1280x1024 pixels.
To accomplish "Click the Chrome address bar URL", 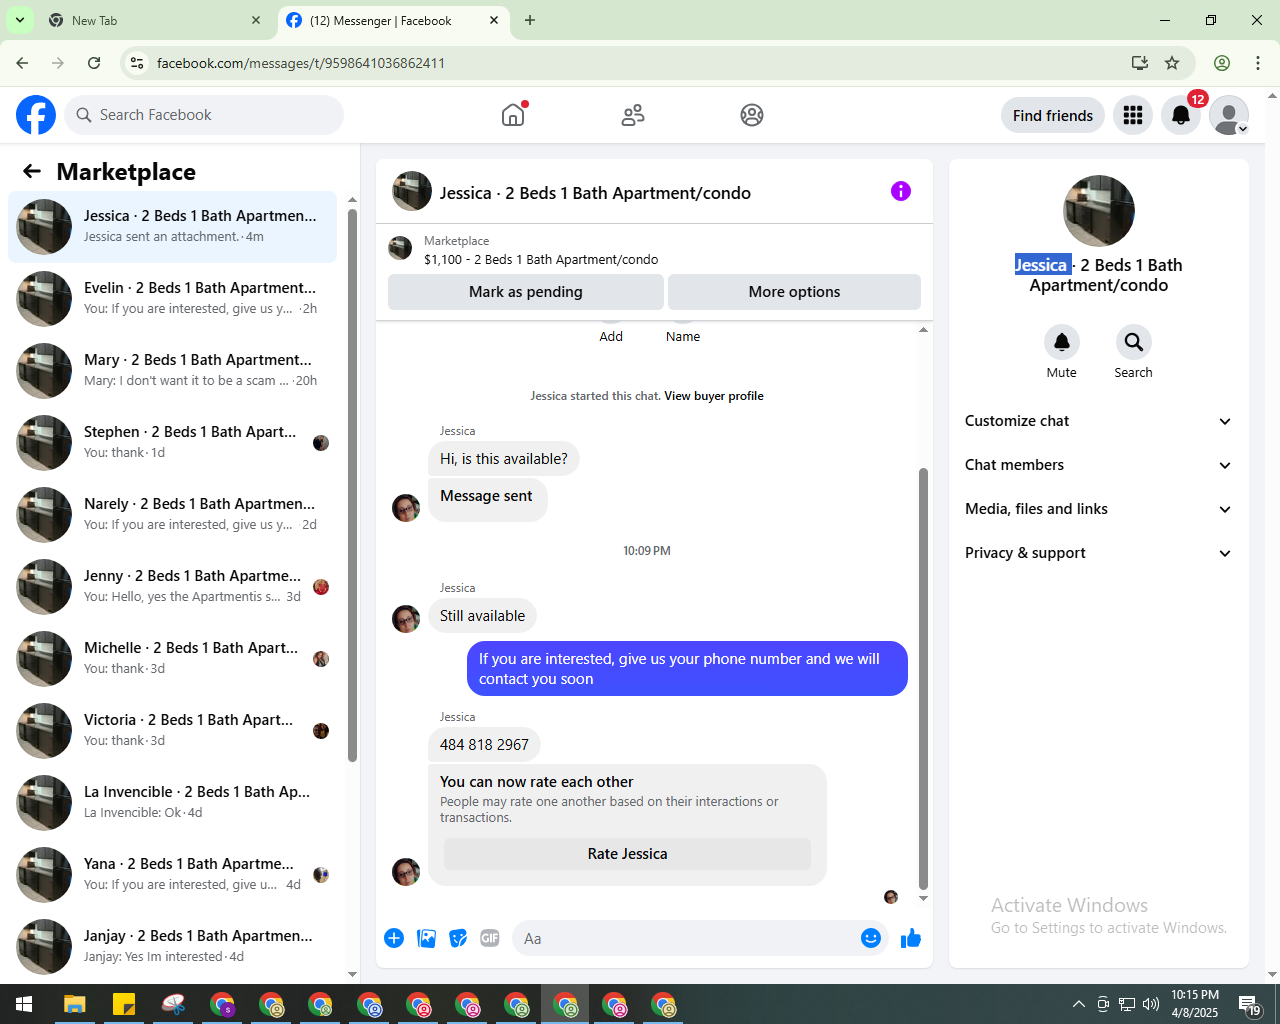I will pos(301,63).
